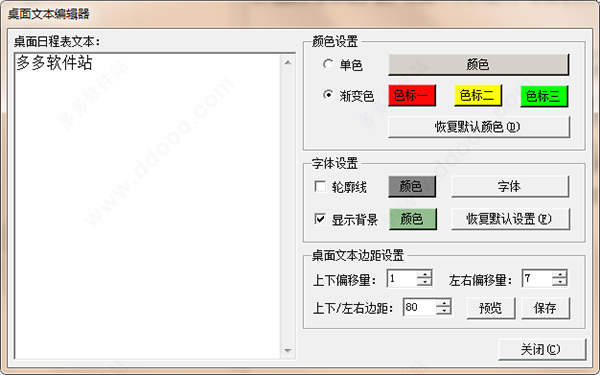The height and width of the screenshot is (375, 600).
Task: Click the 预览 preview button
Action: click(x=491, y=308)
